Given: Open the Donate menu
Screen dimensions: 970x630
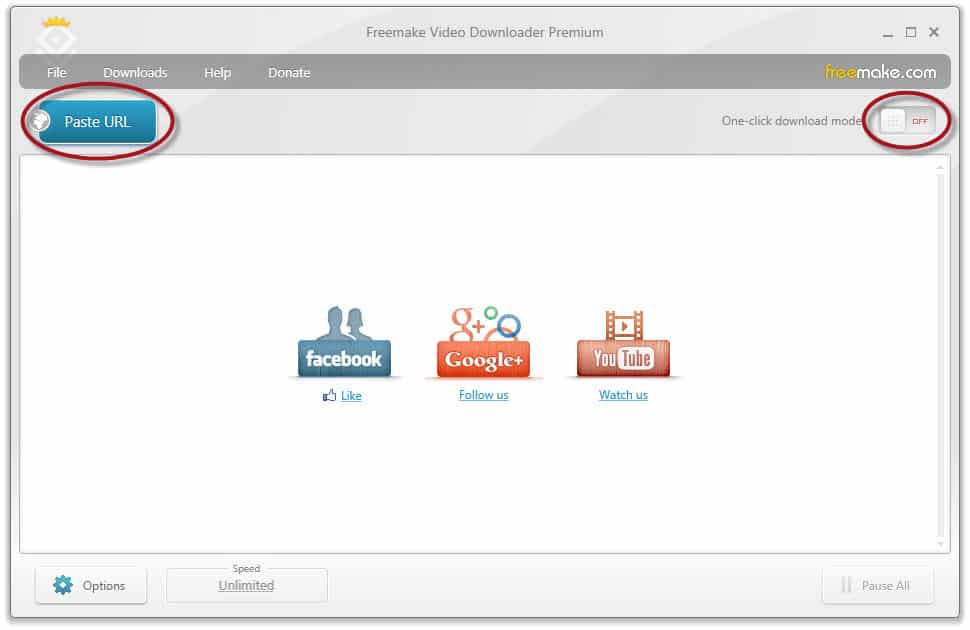Looking at the screenshot, I should pyautogui.click(x=289, y=72).
